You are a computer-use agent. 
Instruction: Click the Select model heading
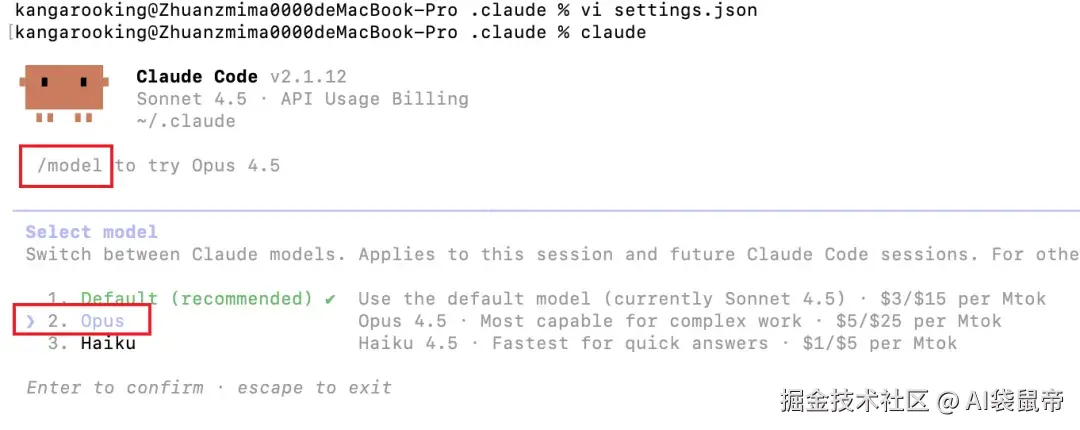(x=92, y=232)
